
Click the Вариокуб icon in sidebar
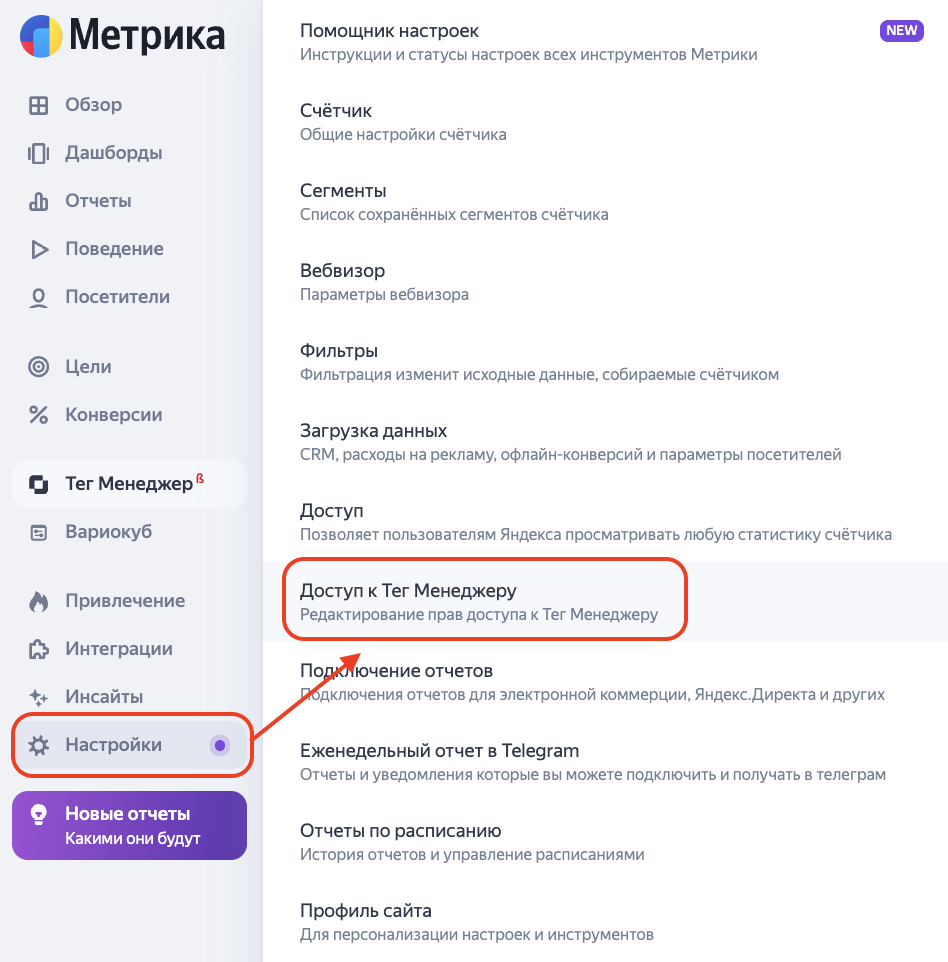pos(38,533)
